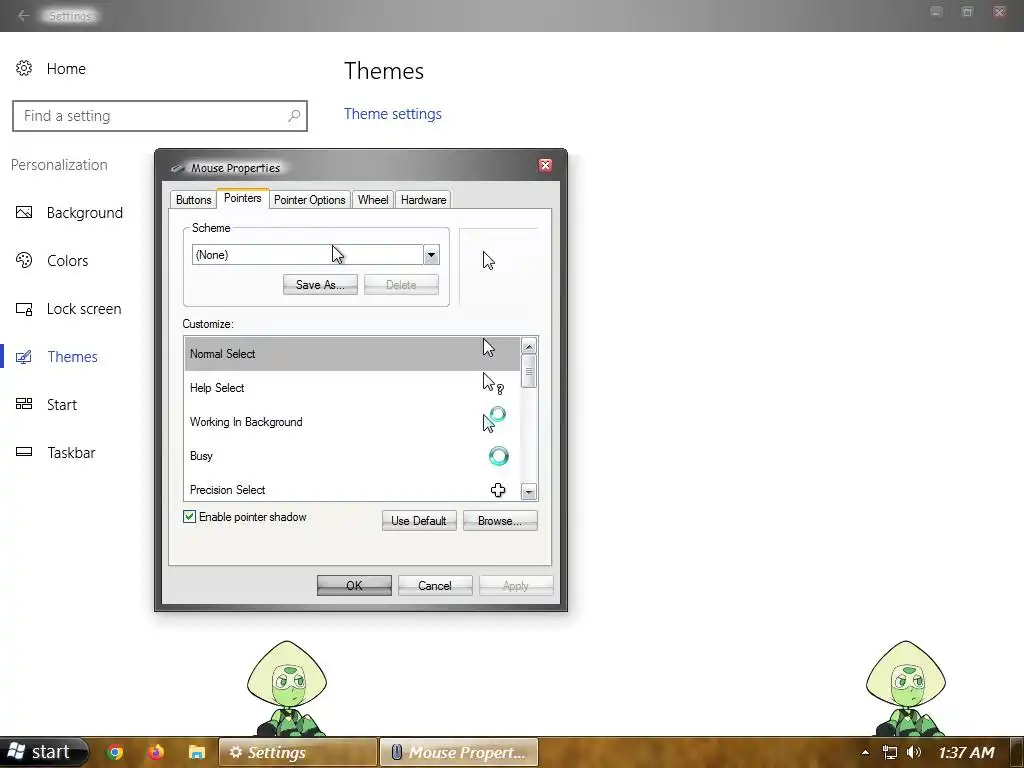This screenshot has width=1024, height=768.
Task: Select the Normal Select row
Action: [352, 354]
